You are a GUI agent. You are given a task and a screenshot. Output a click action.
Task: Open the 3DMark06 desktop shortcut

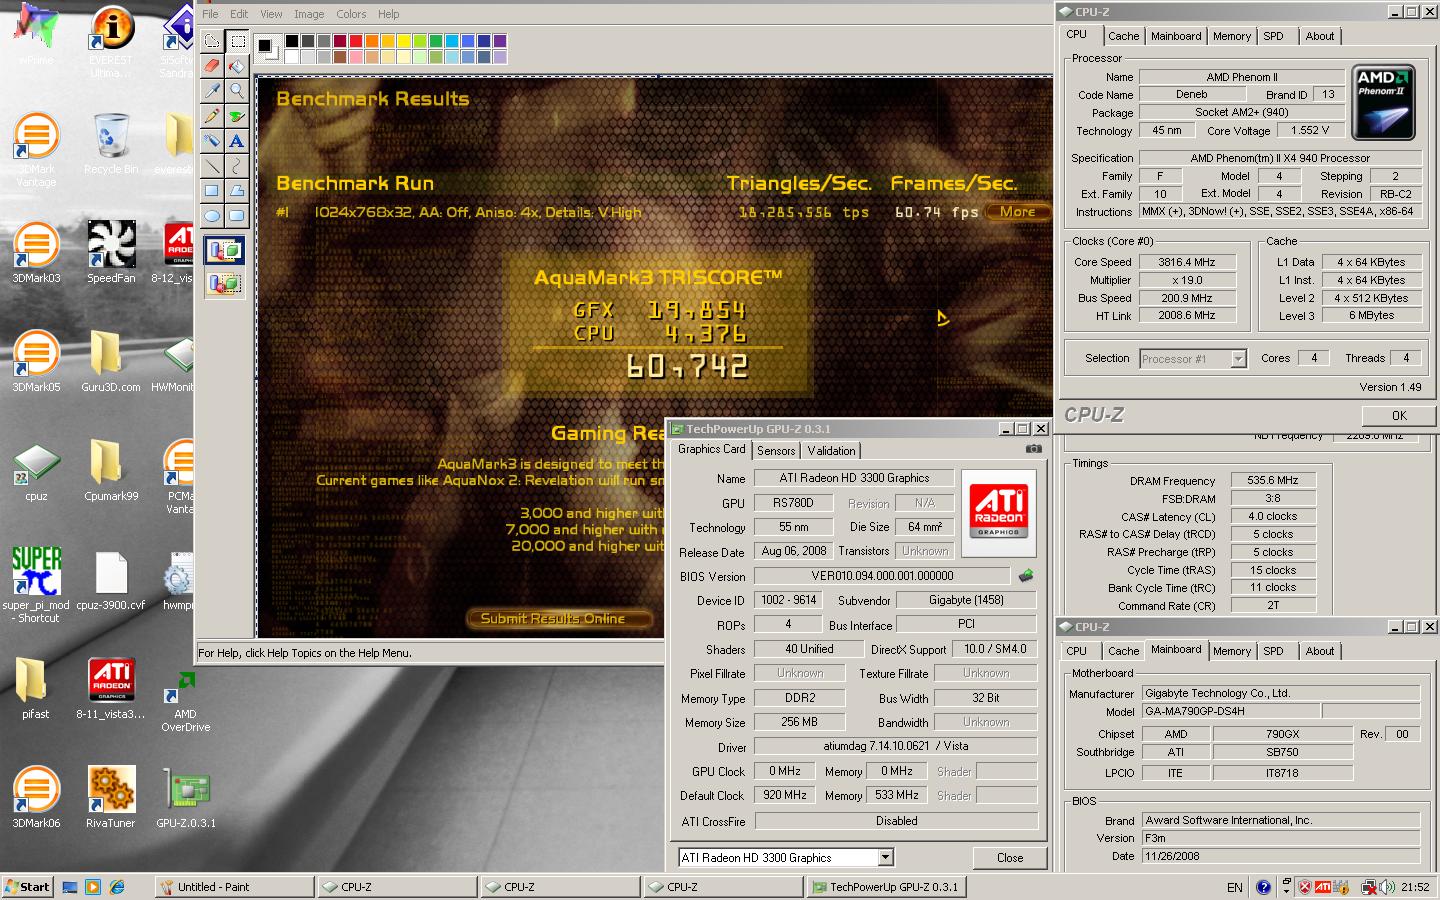(36, 796)
